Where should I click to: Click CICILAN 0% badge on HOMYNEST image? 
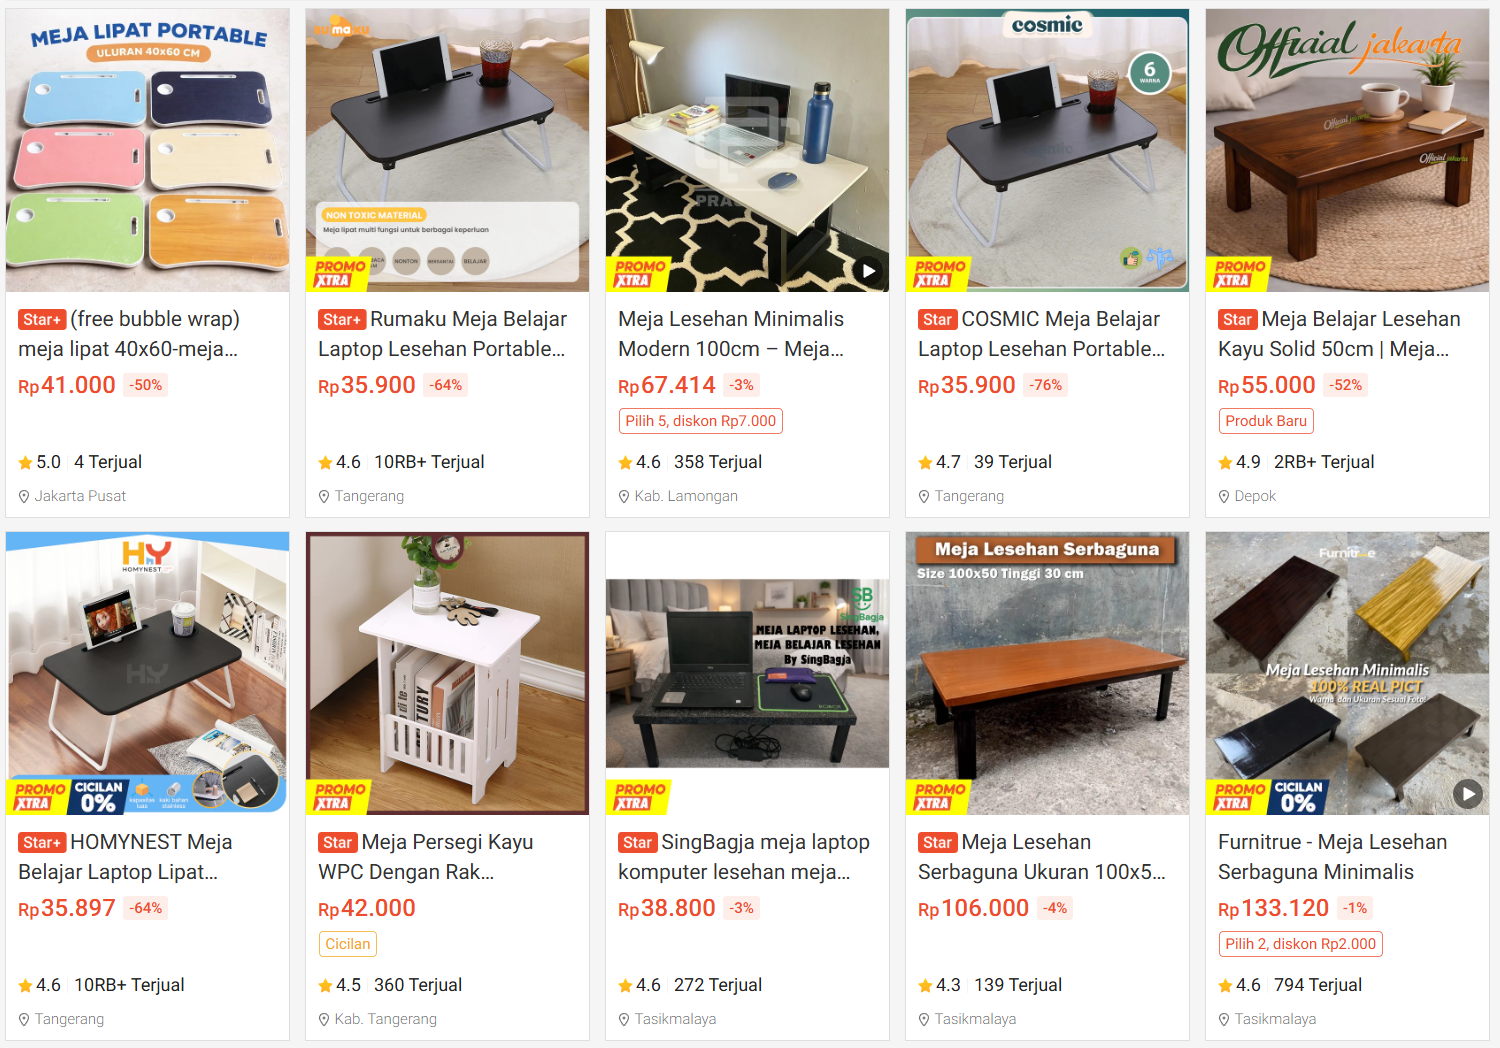(x=98, y=796)
